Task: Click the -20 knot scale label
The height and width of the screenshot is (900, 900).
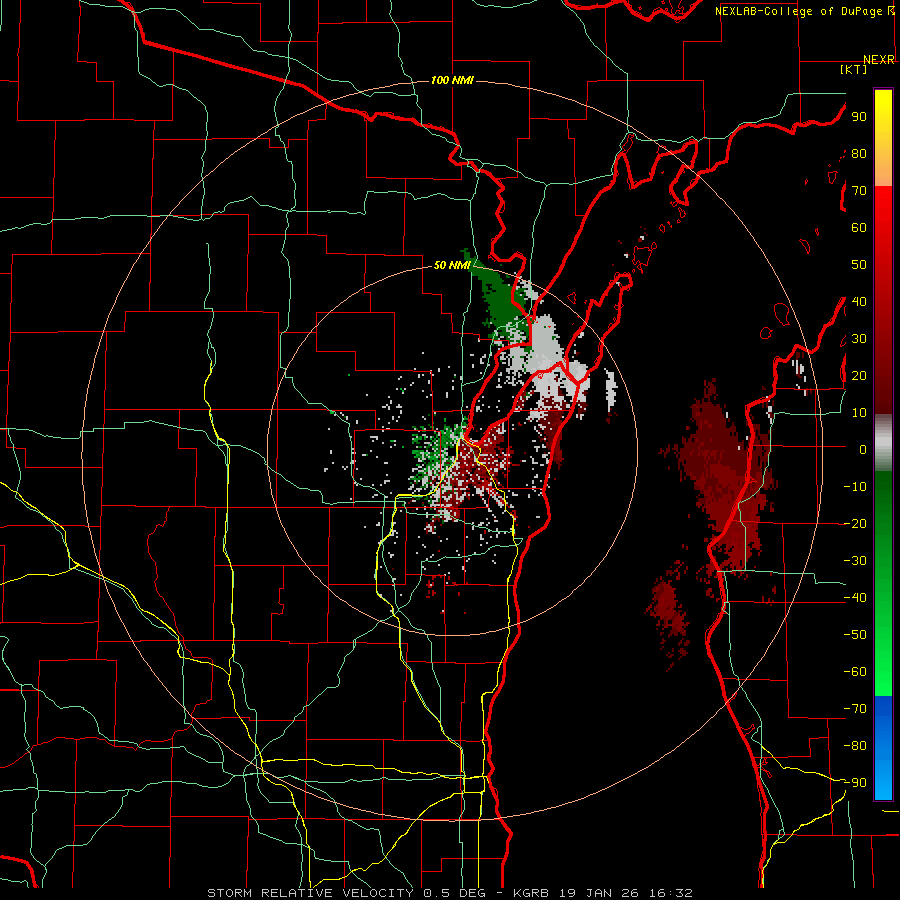Action: click(x=855, y=523)
